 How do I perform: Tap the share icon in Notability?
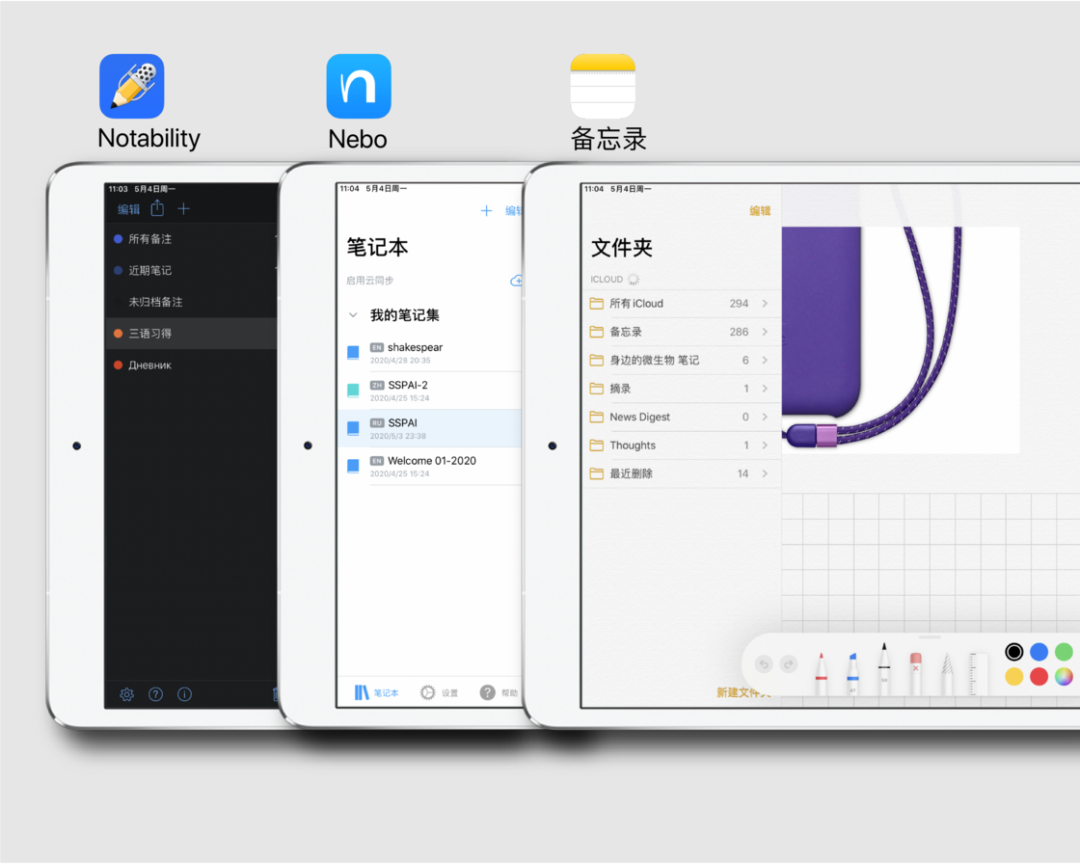point(157,208)
